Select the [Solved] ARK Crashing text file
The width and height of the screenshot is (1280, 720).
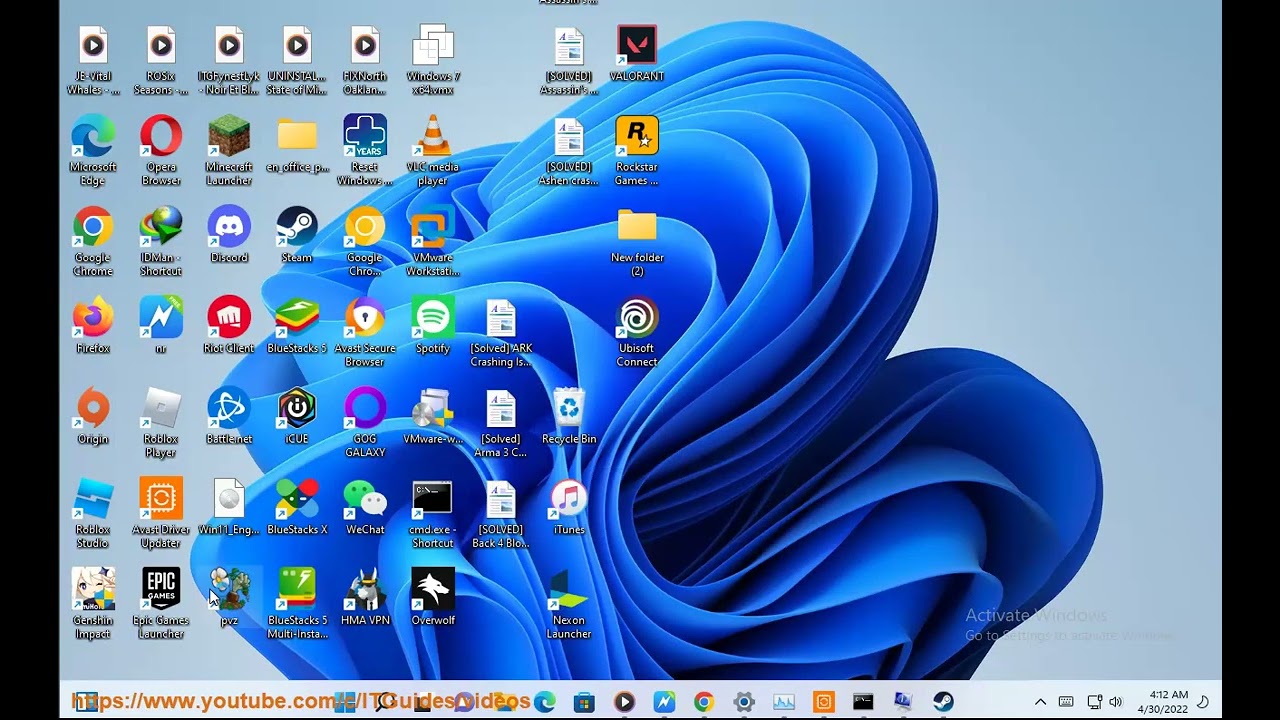(x=501, y=332)
